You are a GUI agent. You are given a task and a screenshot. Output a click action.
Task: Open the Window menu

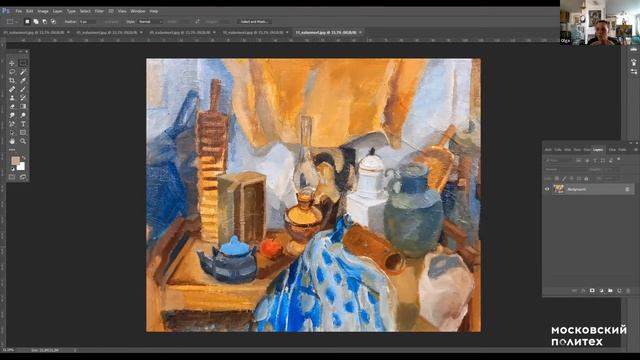(x=138, y=11)
